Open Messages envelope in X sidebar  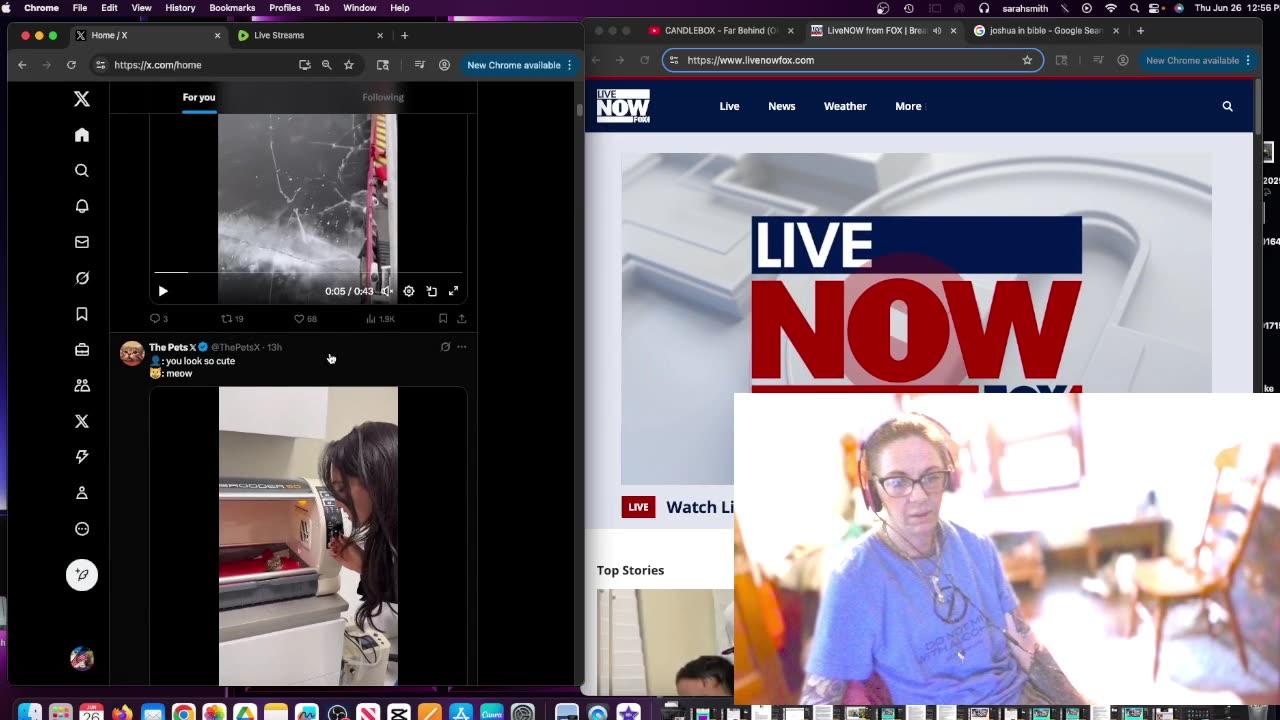coord(82,242)
